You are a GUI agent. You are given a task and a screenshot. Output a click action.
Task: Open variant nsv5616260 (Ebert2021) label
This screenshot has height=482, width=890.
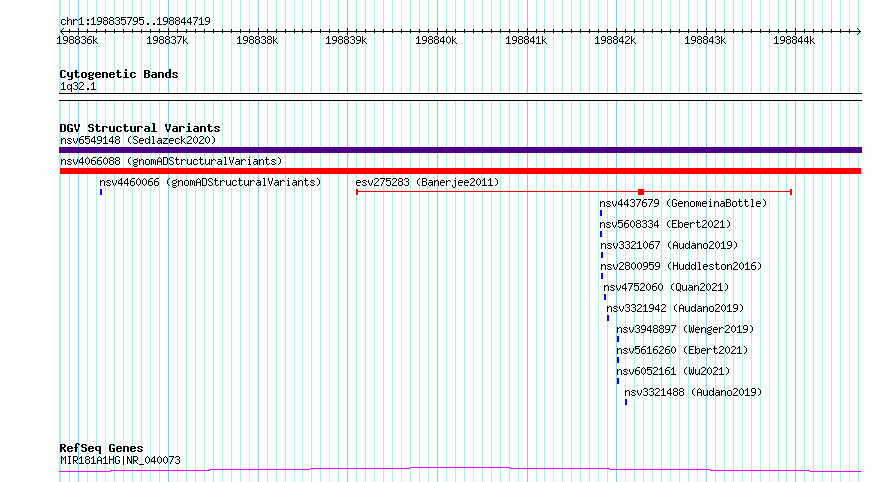pyautogui.click(x=682, y=350)
